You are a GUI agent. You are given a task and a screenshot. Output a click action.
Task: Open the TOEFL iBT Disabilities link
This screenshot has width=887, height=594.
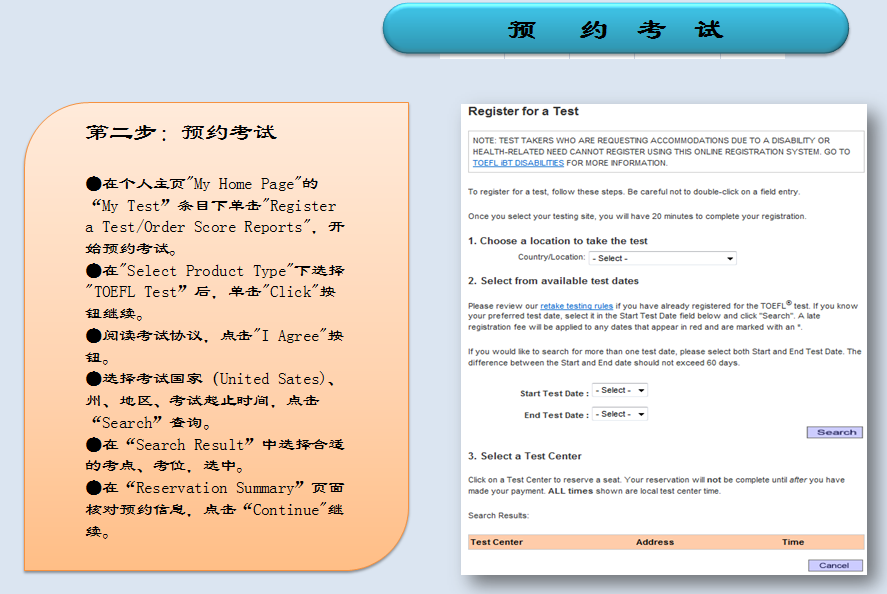coord(518,163)
